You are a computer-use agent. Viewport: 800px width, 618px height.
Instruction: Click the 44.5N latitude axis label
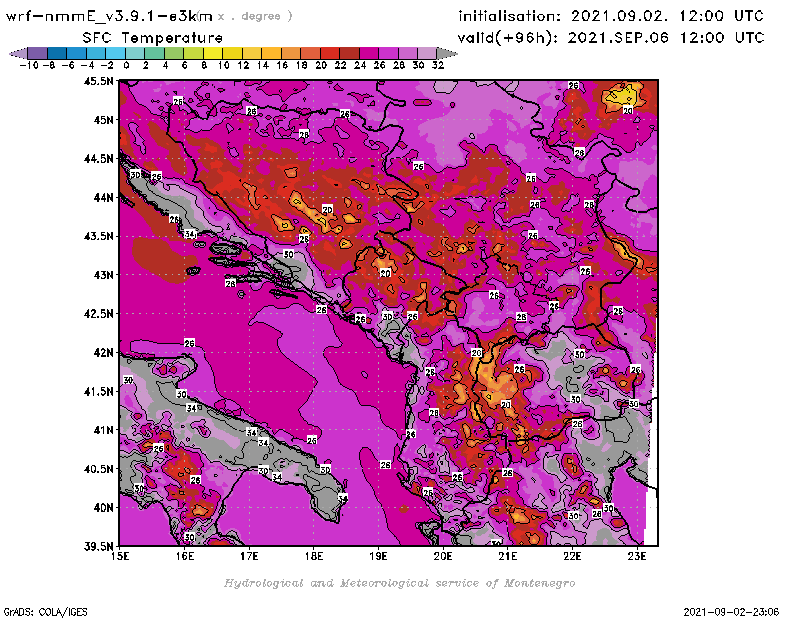coord(99,159)
